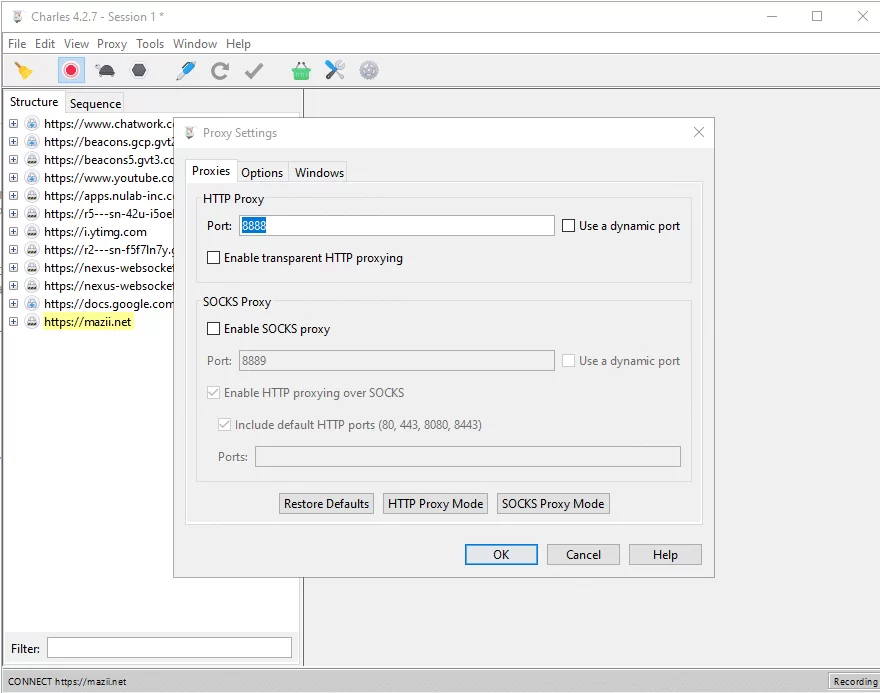The image size is (880, 693).
Task: Stop recording using the red record icon
Action: pyautogui.click(x=70, y=70)
